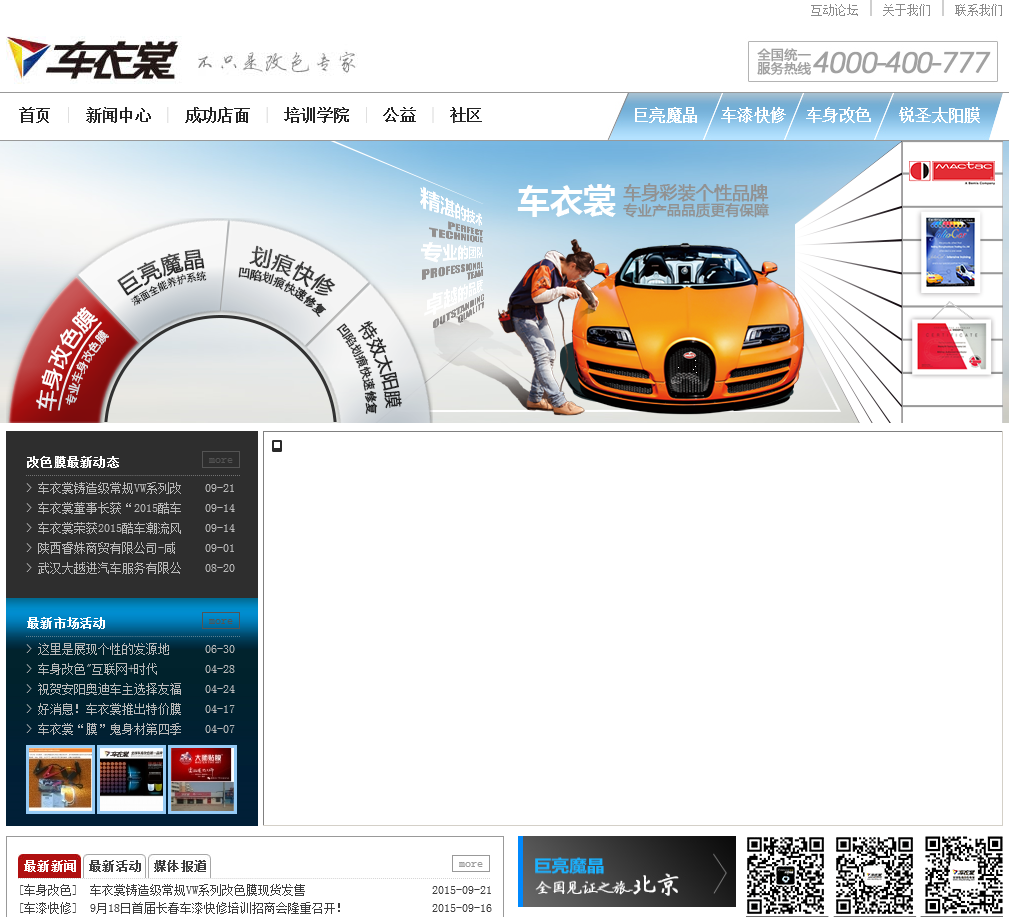Open news 车衣裳荣获2015酷车潮流风

pos(109,528)
